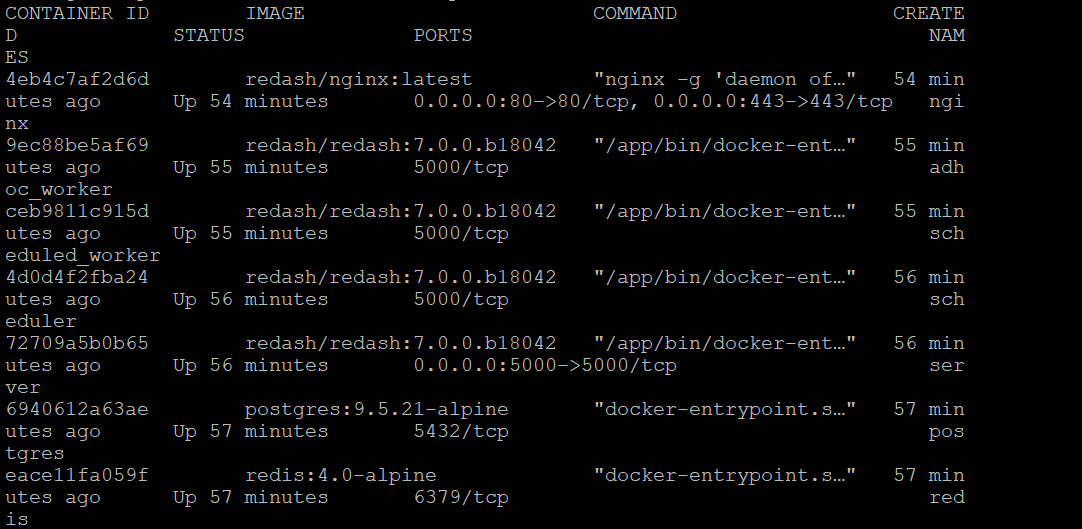Click the container ID 9ec88be5af69

[x=77, y=146]
